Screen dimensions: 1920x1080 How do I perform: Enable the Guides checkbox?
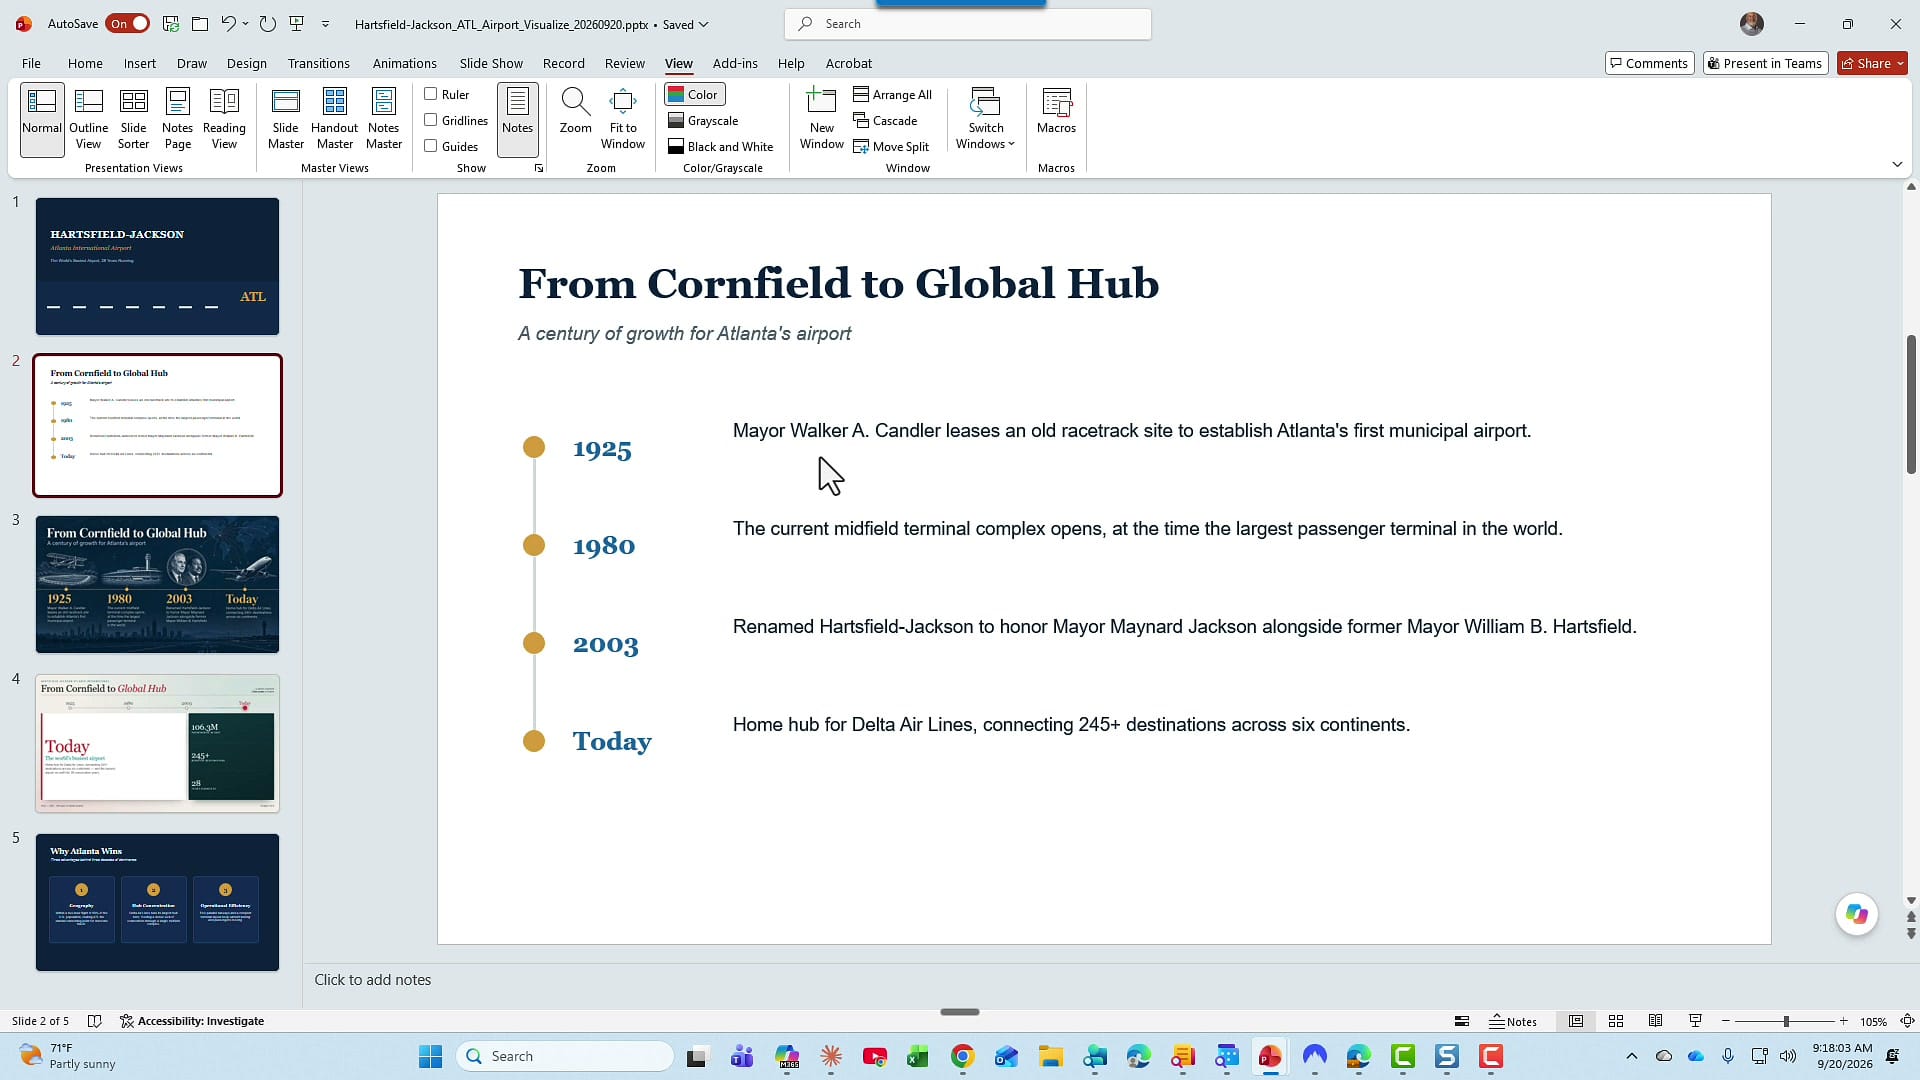point(451,146)
